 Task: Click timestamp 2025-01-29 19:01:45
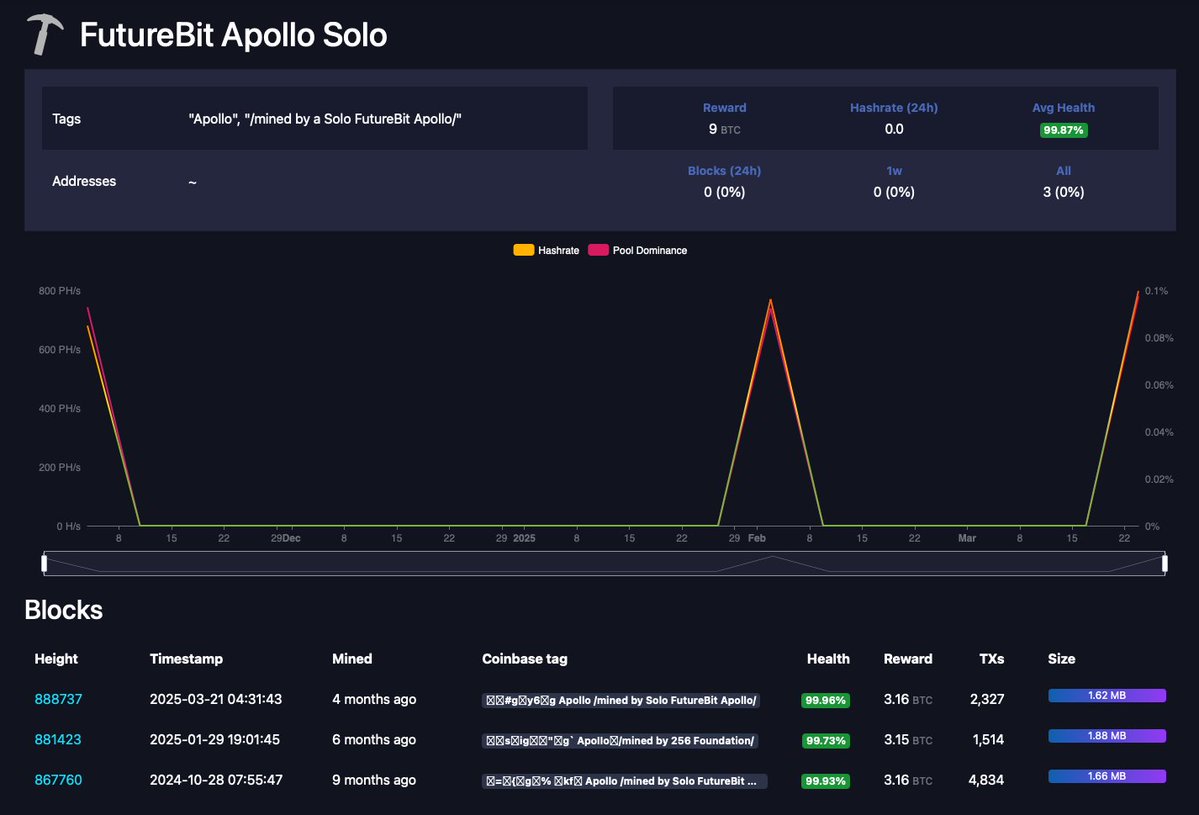[215, 739]
